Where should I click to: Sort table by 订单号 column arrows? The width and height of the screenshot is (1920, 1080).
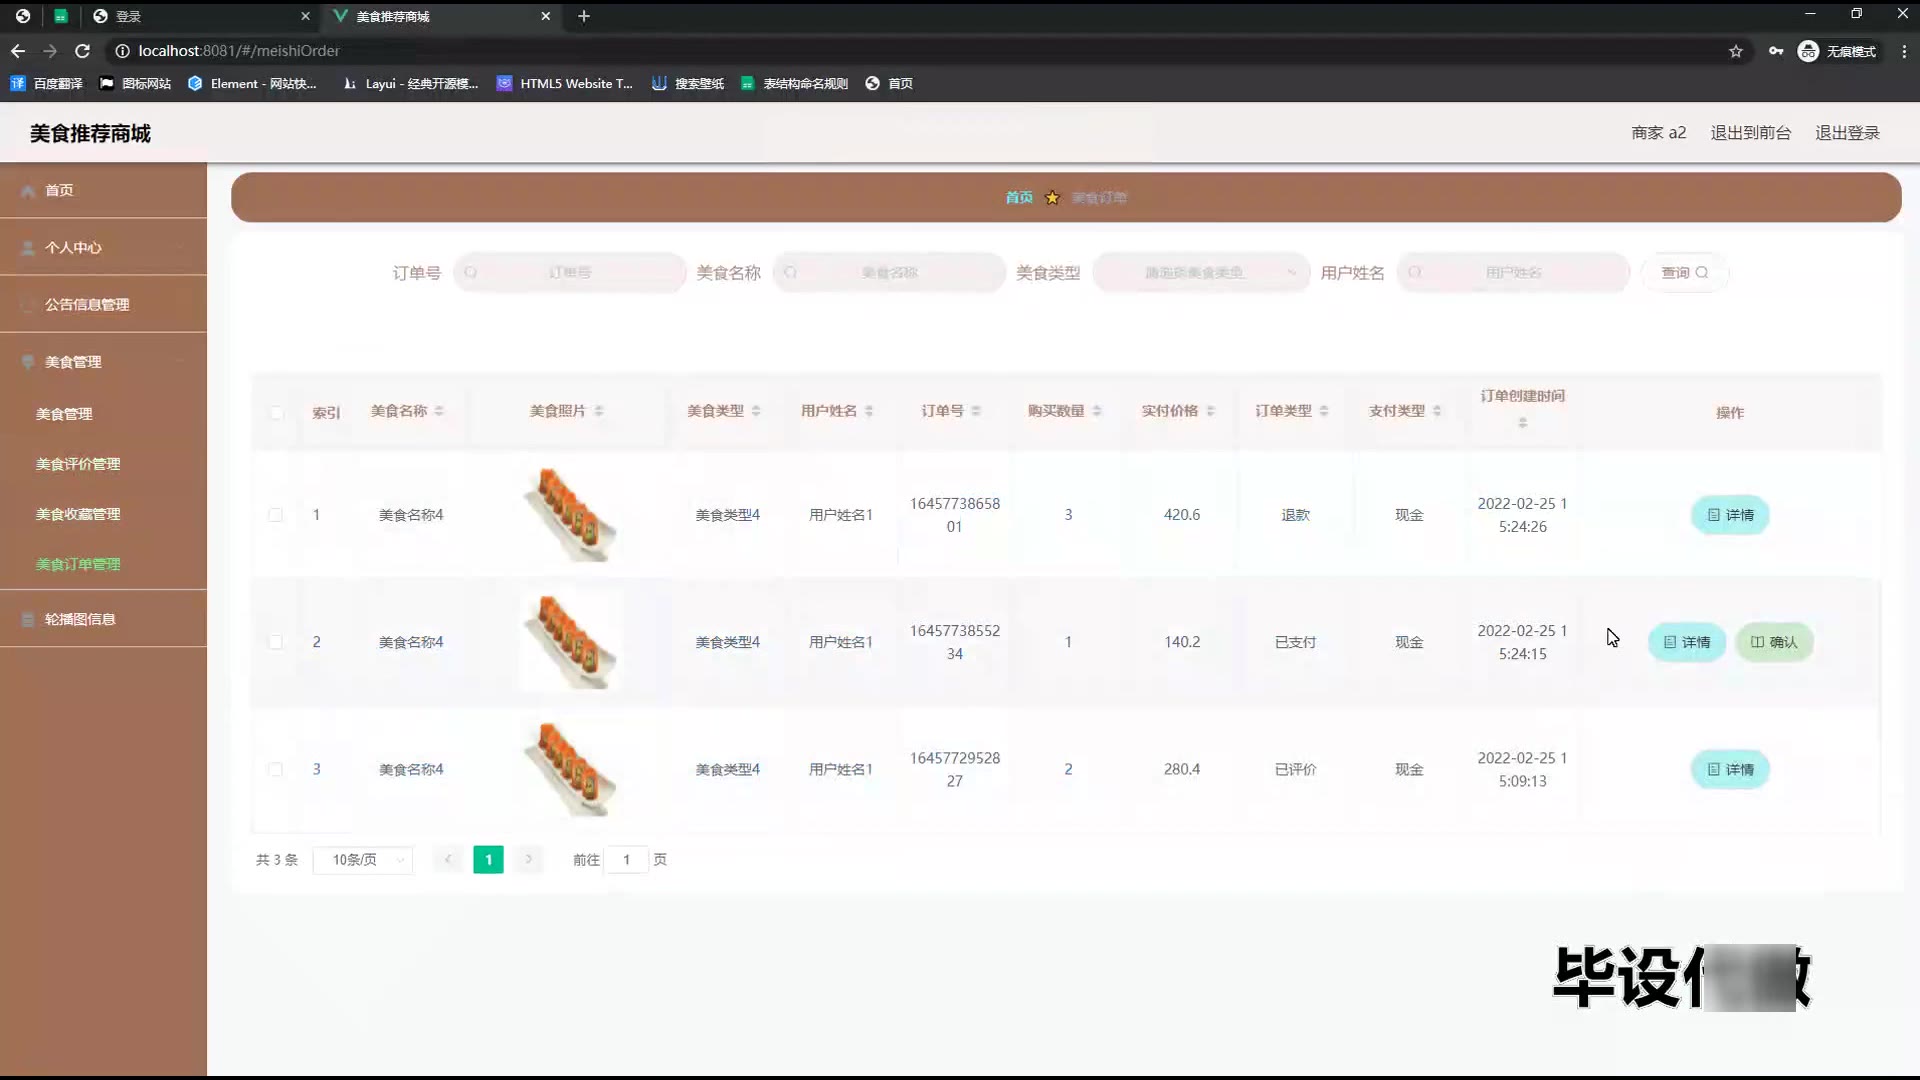click(976, 411)
